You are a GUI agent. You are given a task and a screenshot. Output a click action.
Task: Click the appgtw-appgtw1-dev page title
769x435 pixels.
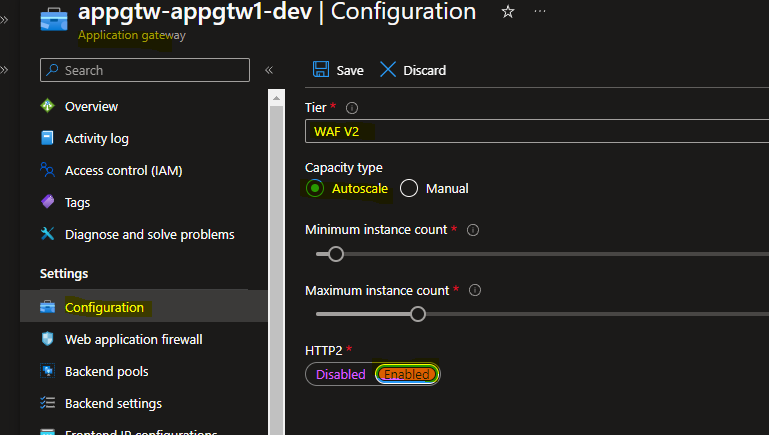195,11
